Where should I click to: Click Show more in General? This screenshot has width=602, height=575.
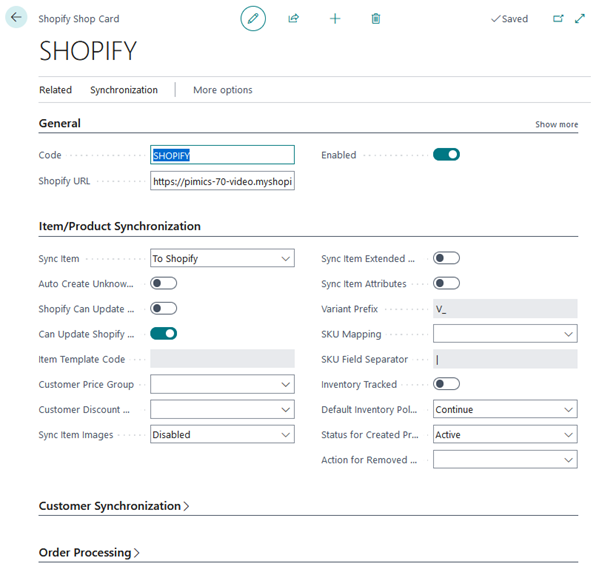tap(556, 124)
